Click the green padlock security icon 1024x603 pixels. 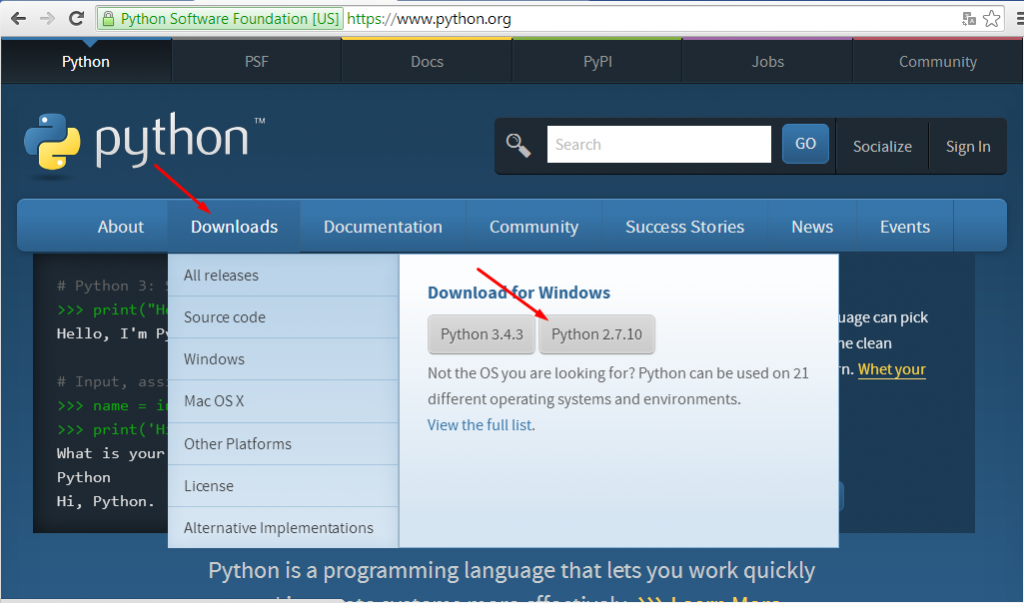click(x=108, y=18)
